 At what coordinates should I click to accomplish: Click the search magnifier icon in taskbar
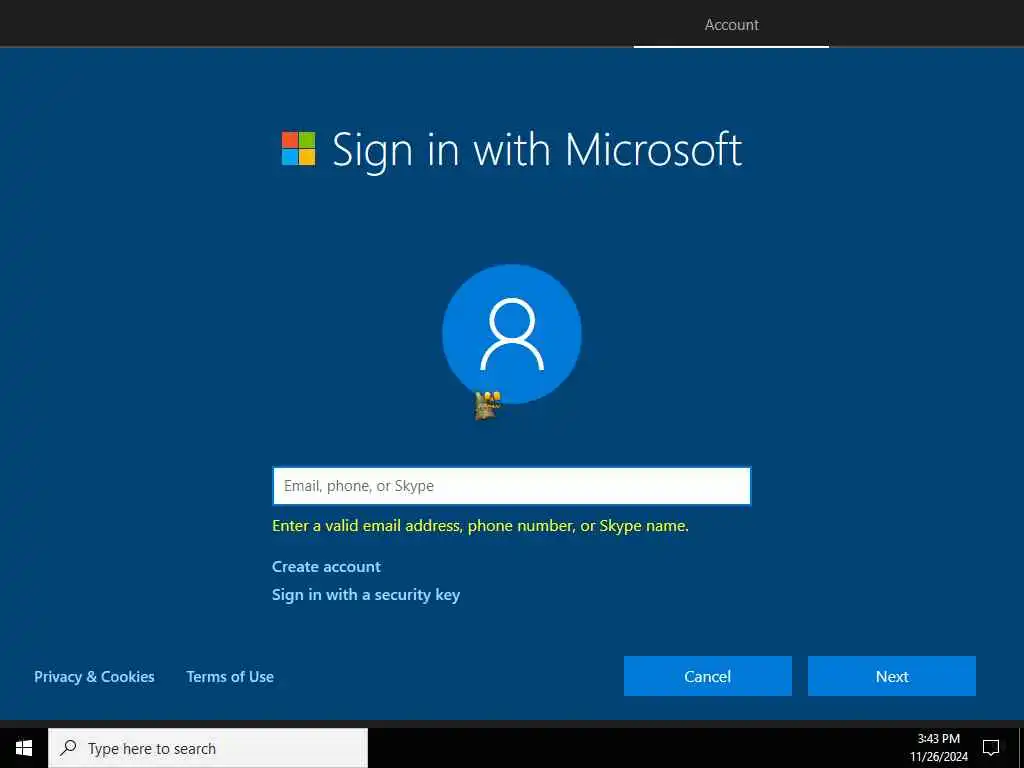click(x=68, y=748)
